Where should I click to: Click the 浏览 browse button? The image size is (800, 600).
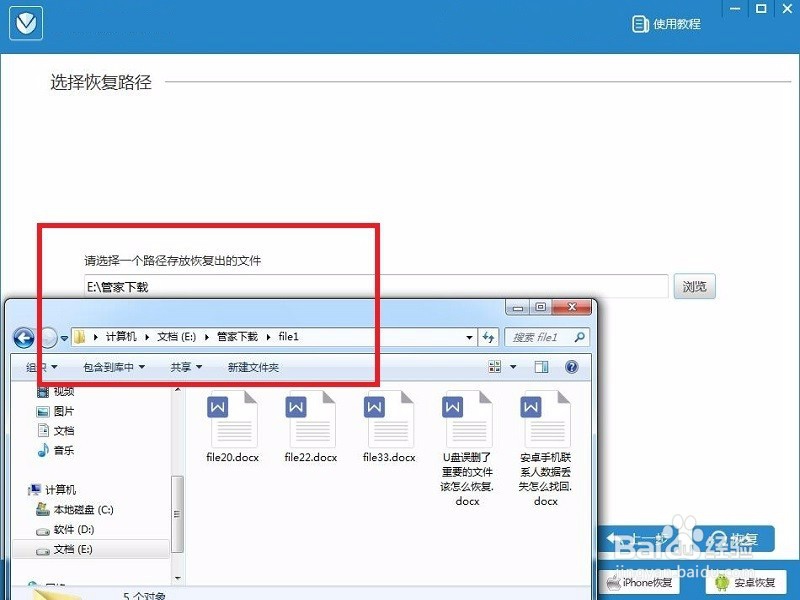(x=695, y=286)
